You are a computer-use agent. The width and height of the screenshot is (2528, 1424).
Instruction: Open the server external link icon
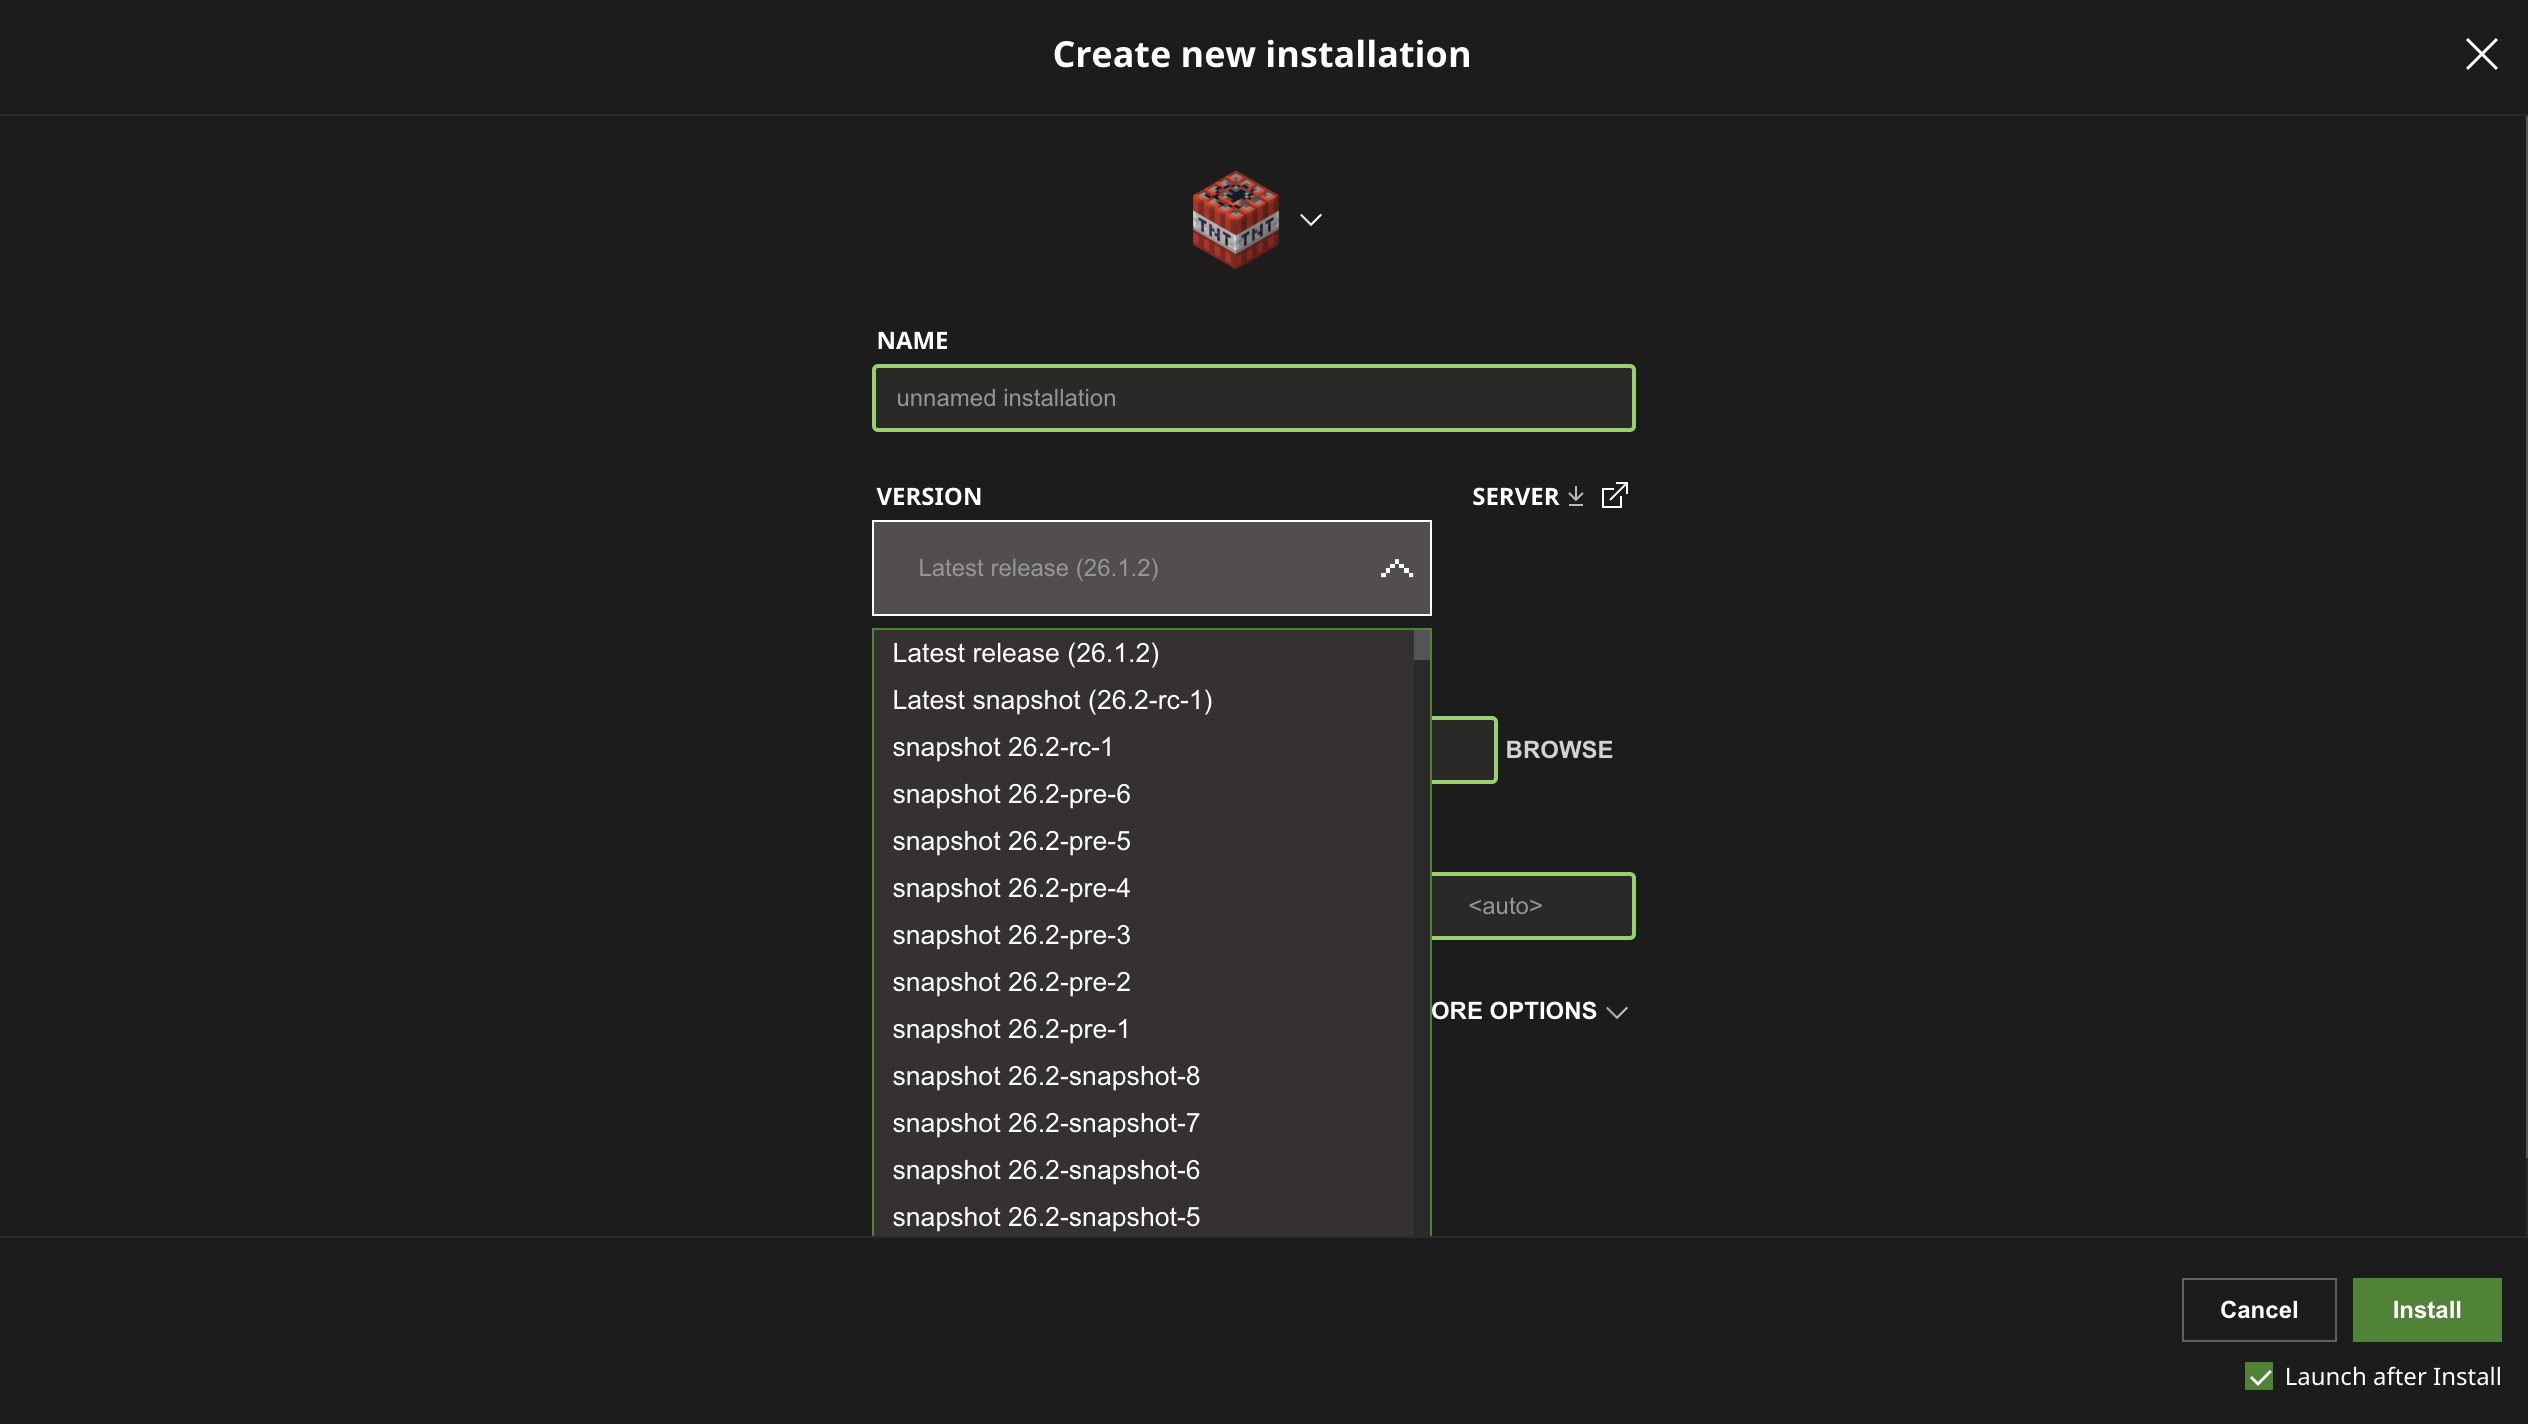pos(1614,496)
